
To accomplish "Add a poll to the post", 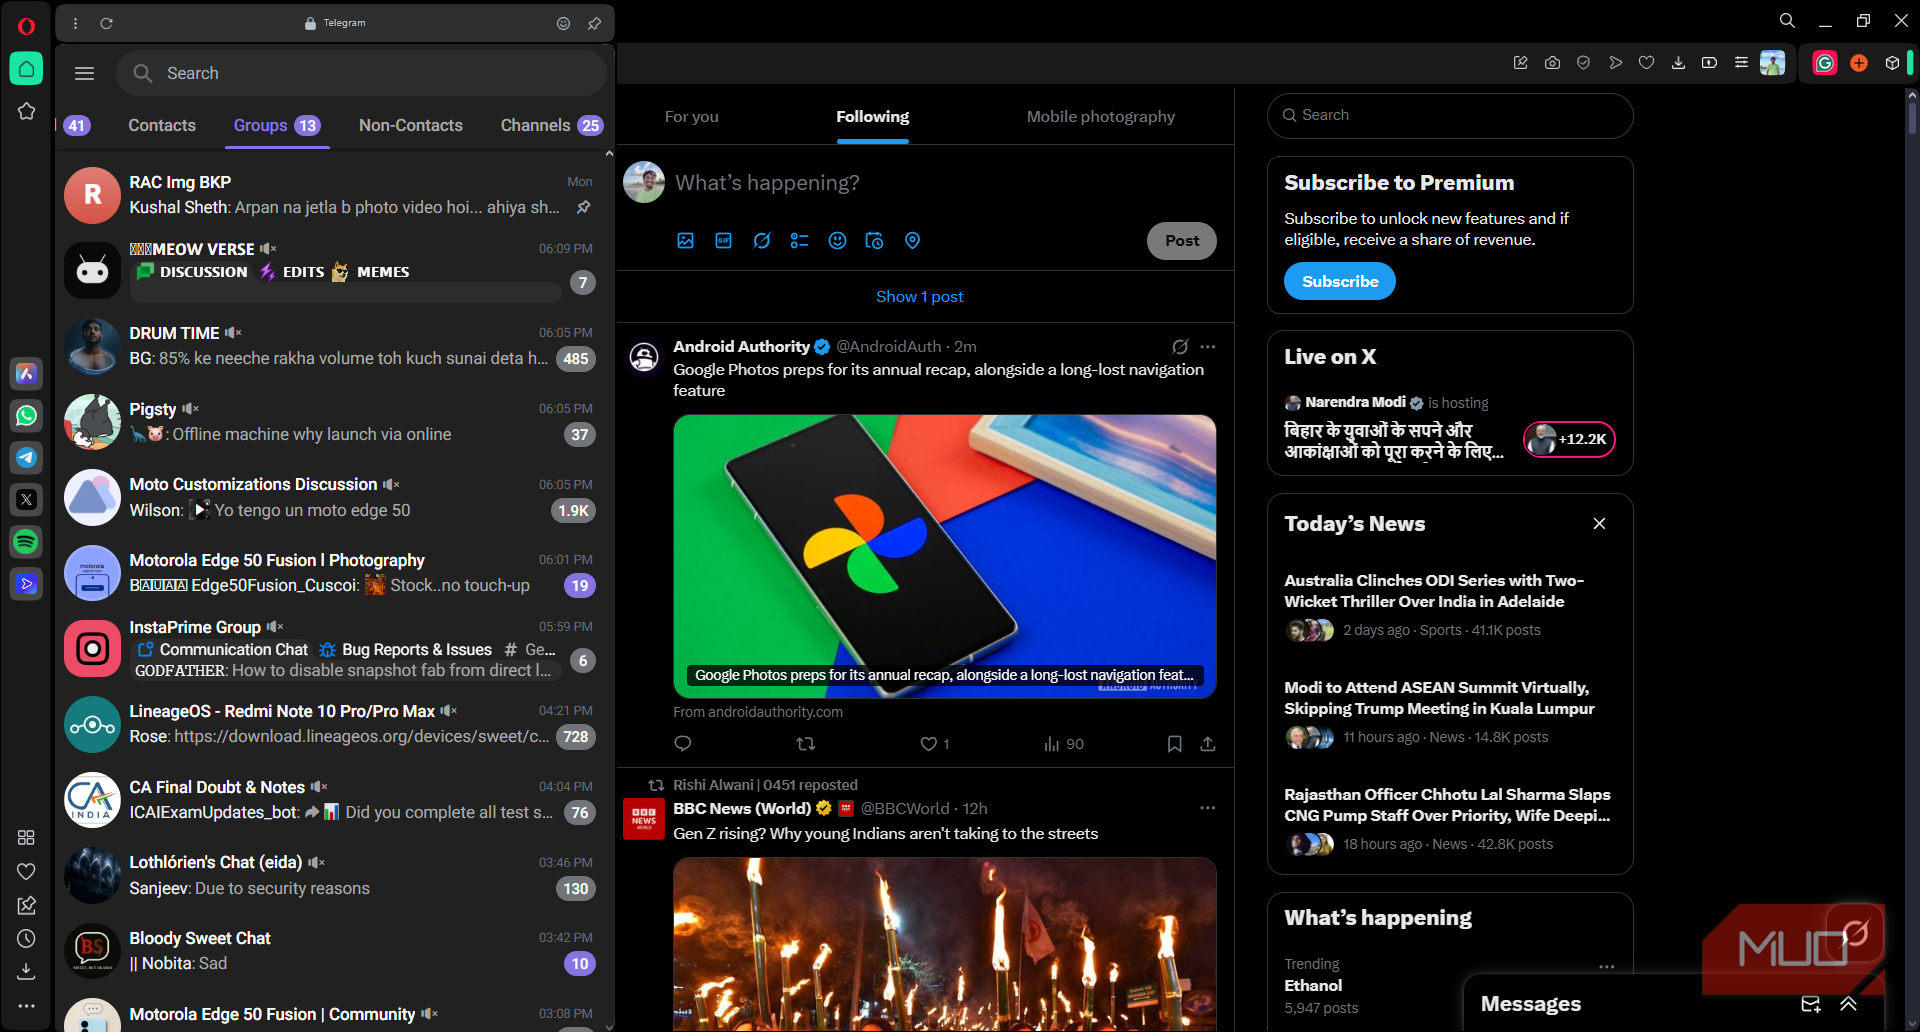I will 800,241.
